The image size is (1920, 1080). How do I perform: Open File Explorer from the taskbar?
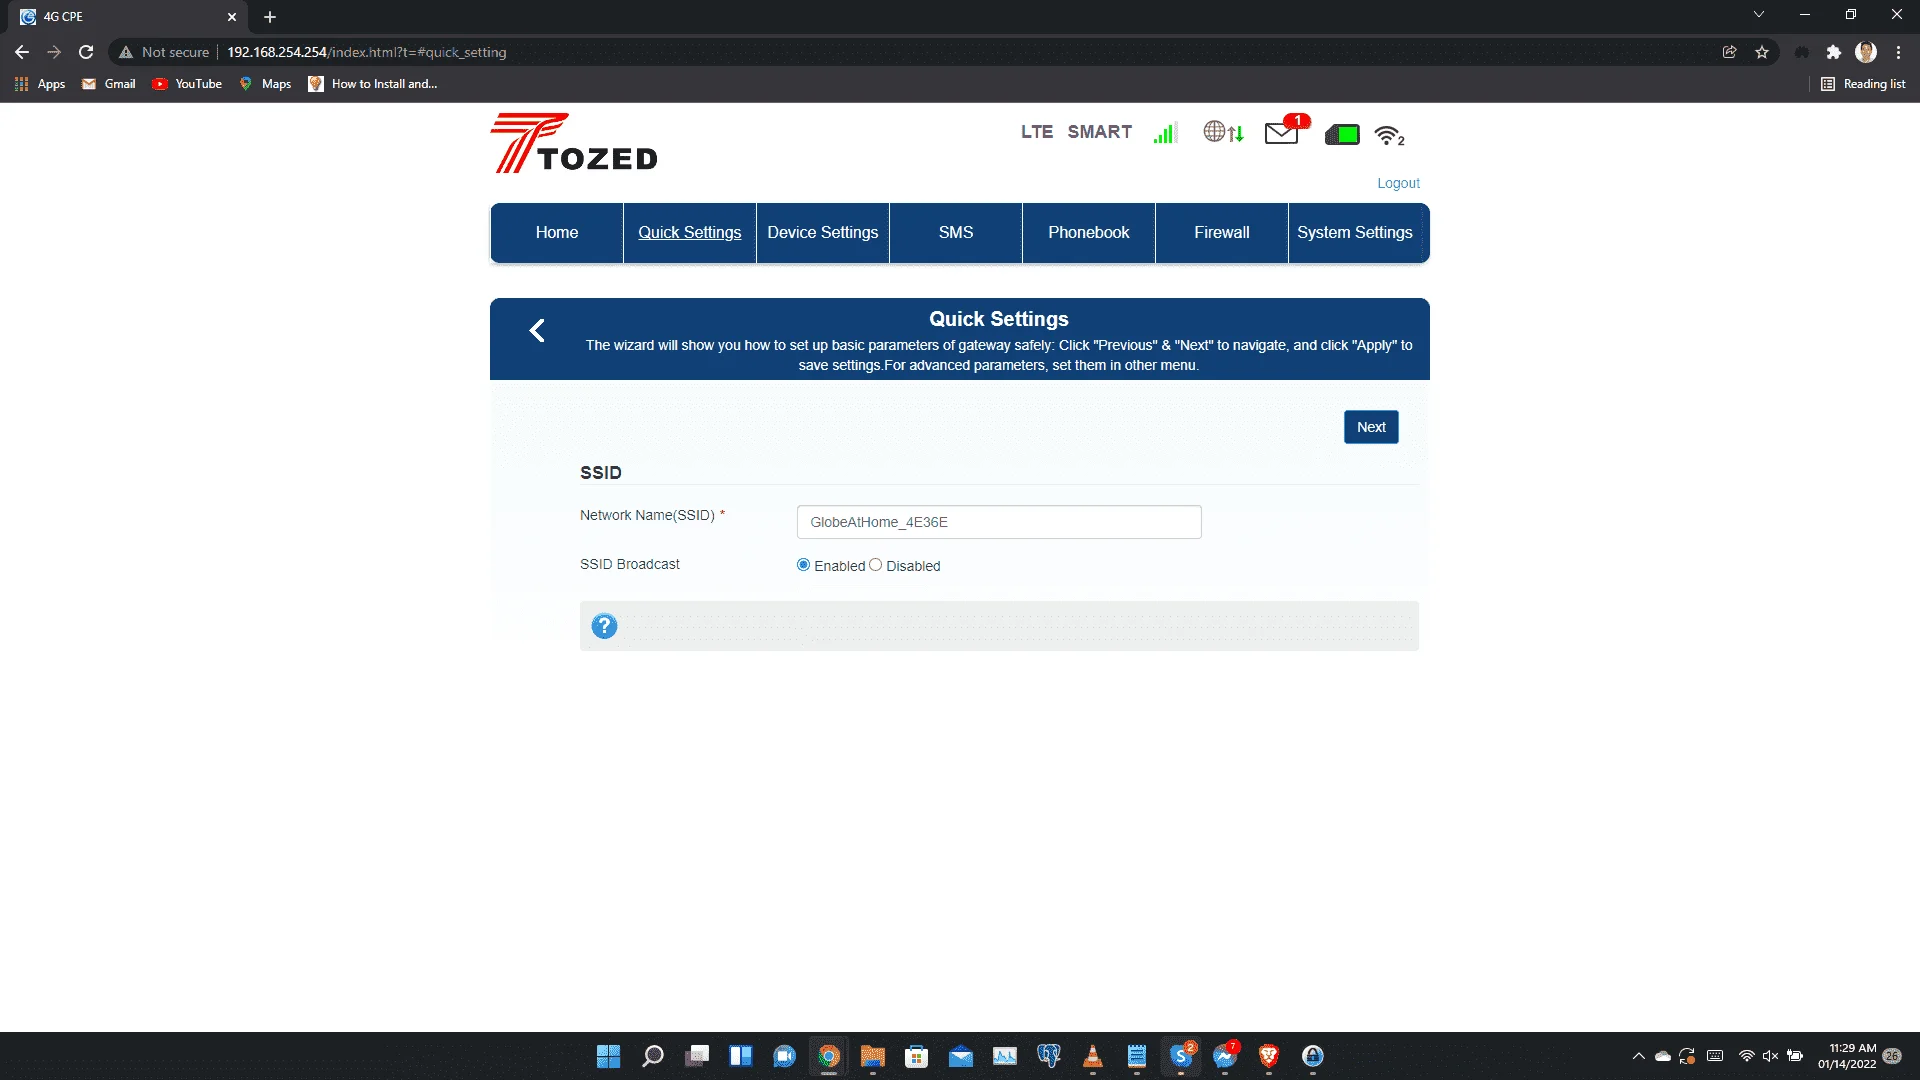873,1056
